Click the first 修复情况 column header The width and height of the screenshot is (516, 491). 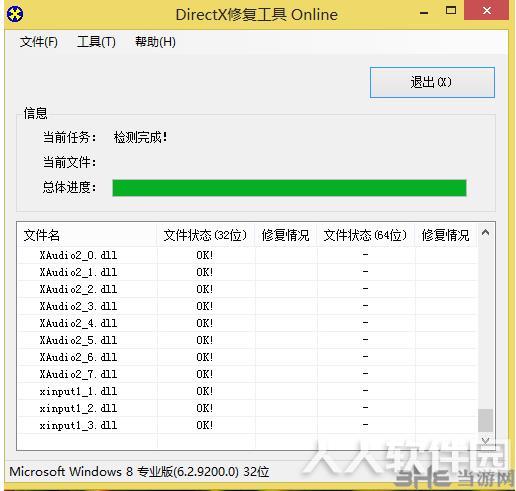(285, 235)
